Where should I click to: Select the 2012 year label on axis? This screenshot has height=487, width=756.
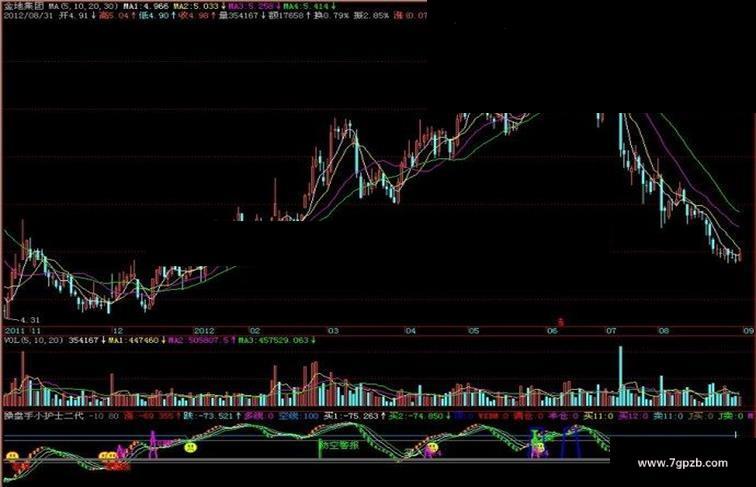point(203,331)
